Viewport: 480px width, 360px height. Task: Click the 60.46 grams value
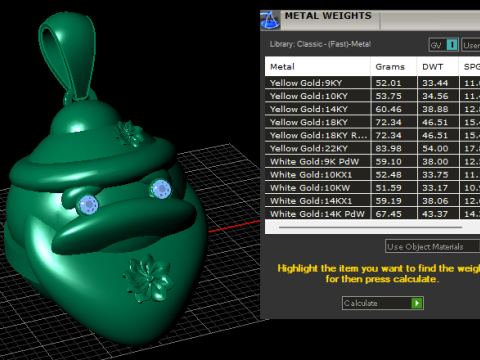click(x=388, y=109)
